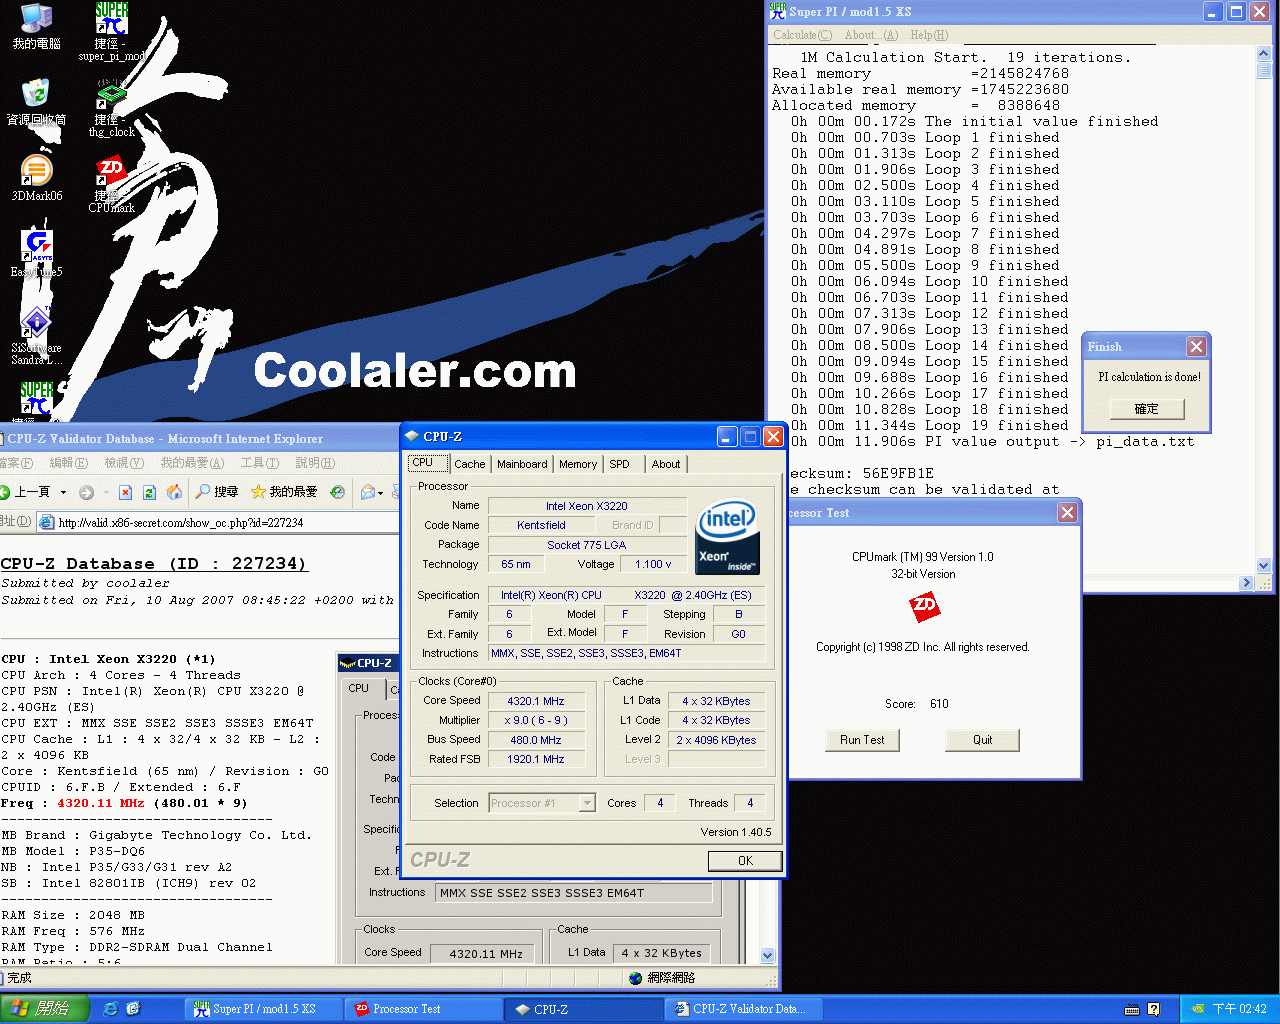
Task: Open the Back button history dropdown arrow
Action: [63, 492]
